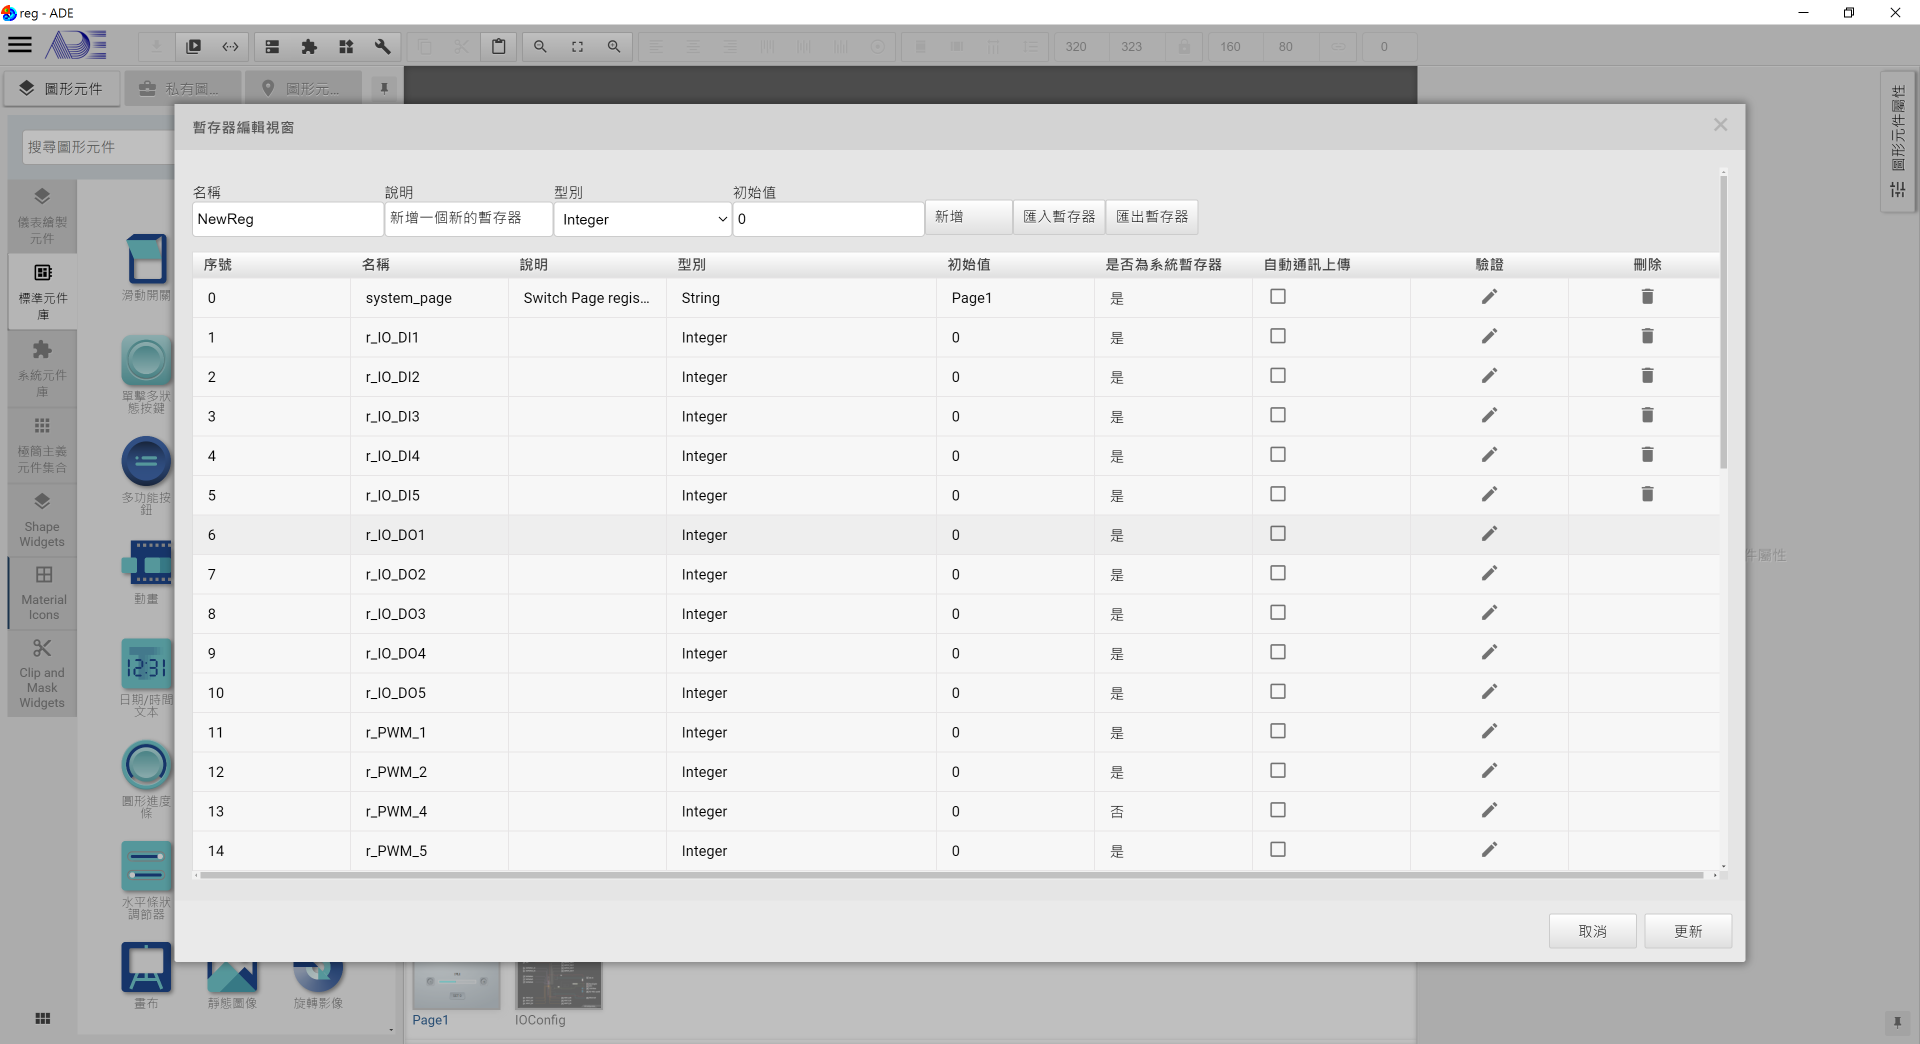
Task: Close the register editor dialog with X
Action: click(x=1720, y=125)
